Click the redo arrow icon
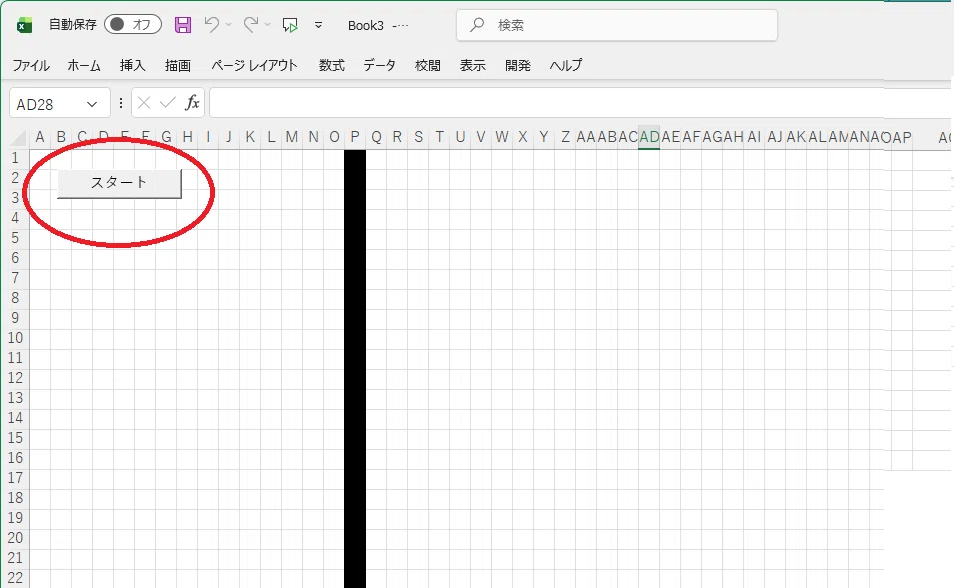Screen dimensions: 954x588 (251, 25)
